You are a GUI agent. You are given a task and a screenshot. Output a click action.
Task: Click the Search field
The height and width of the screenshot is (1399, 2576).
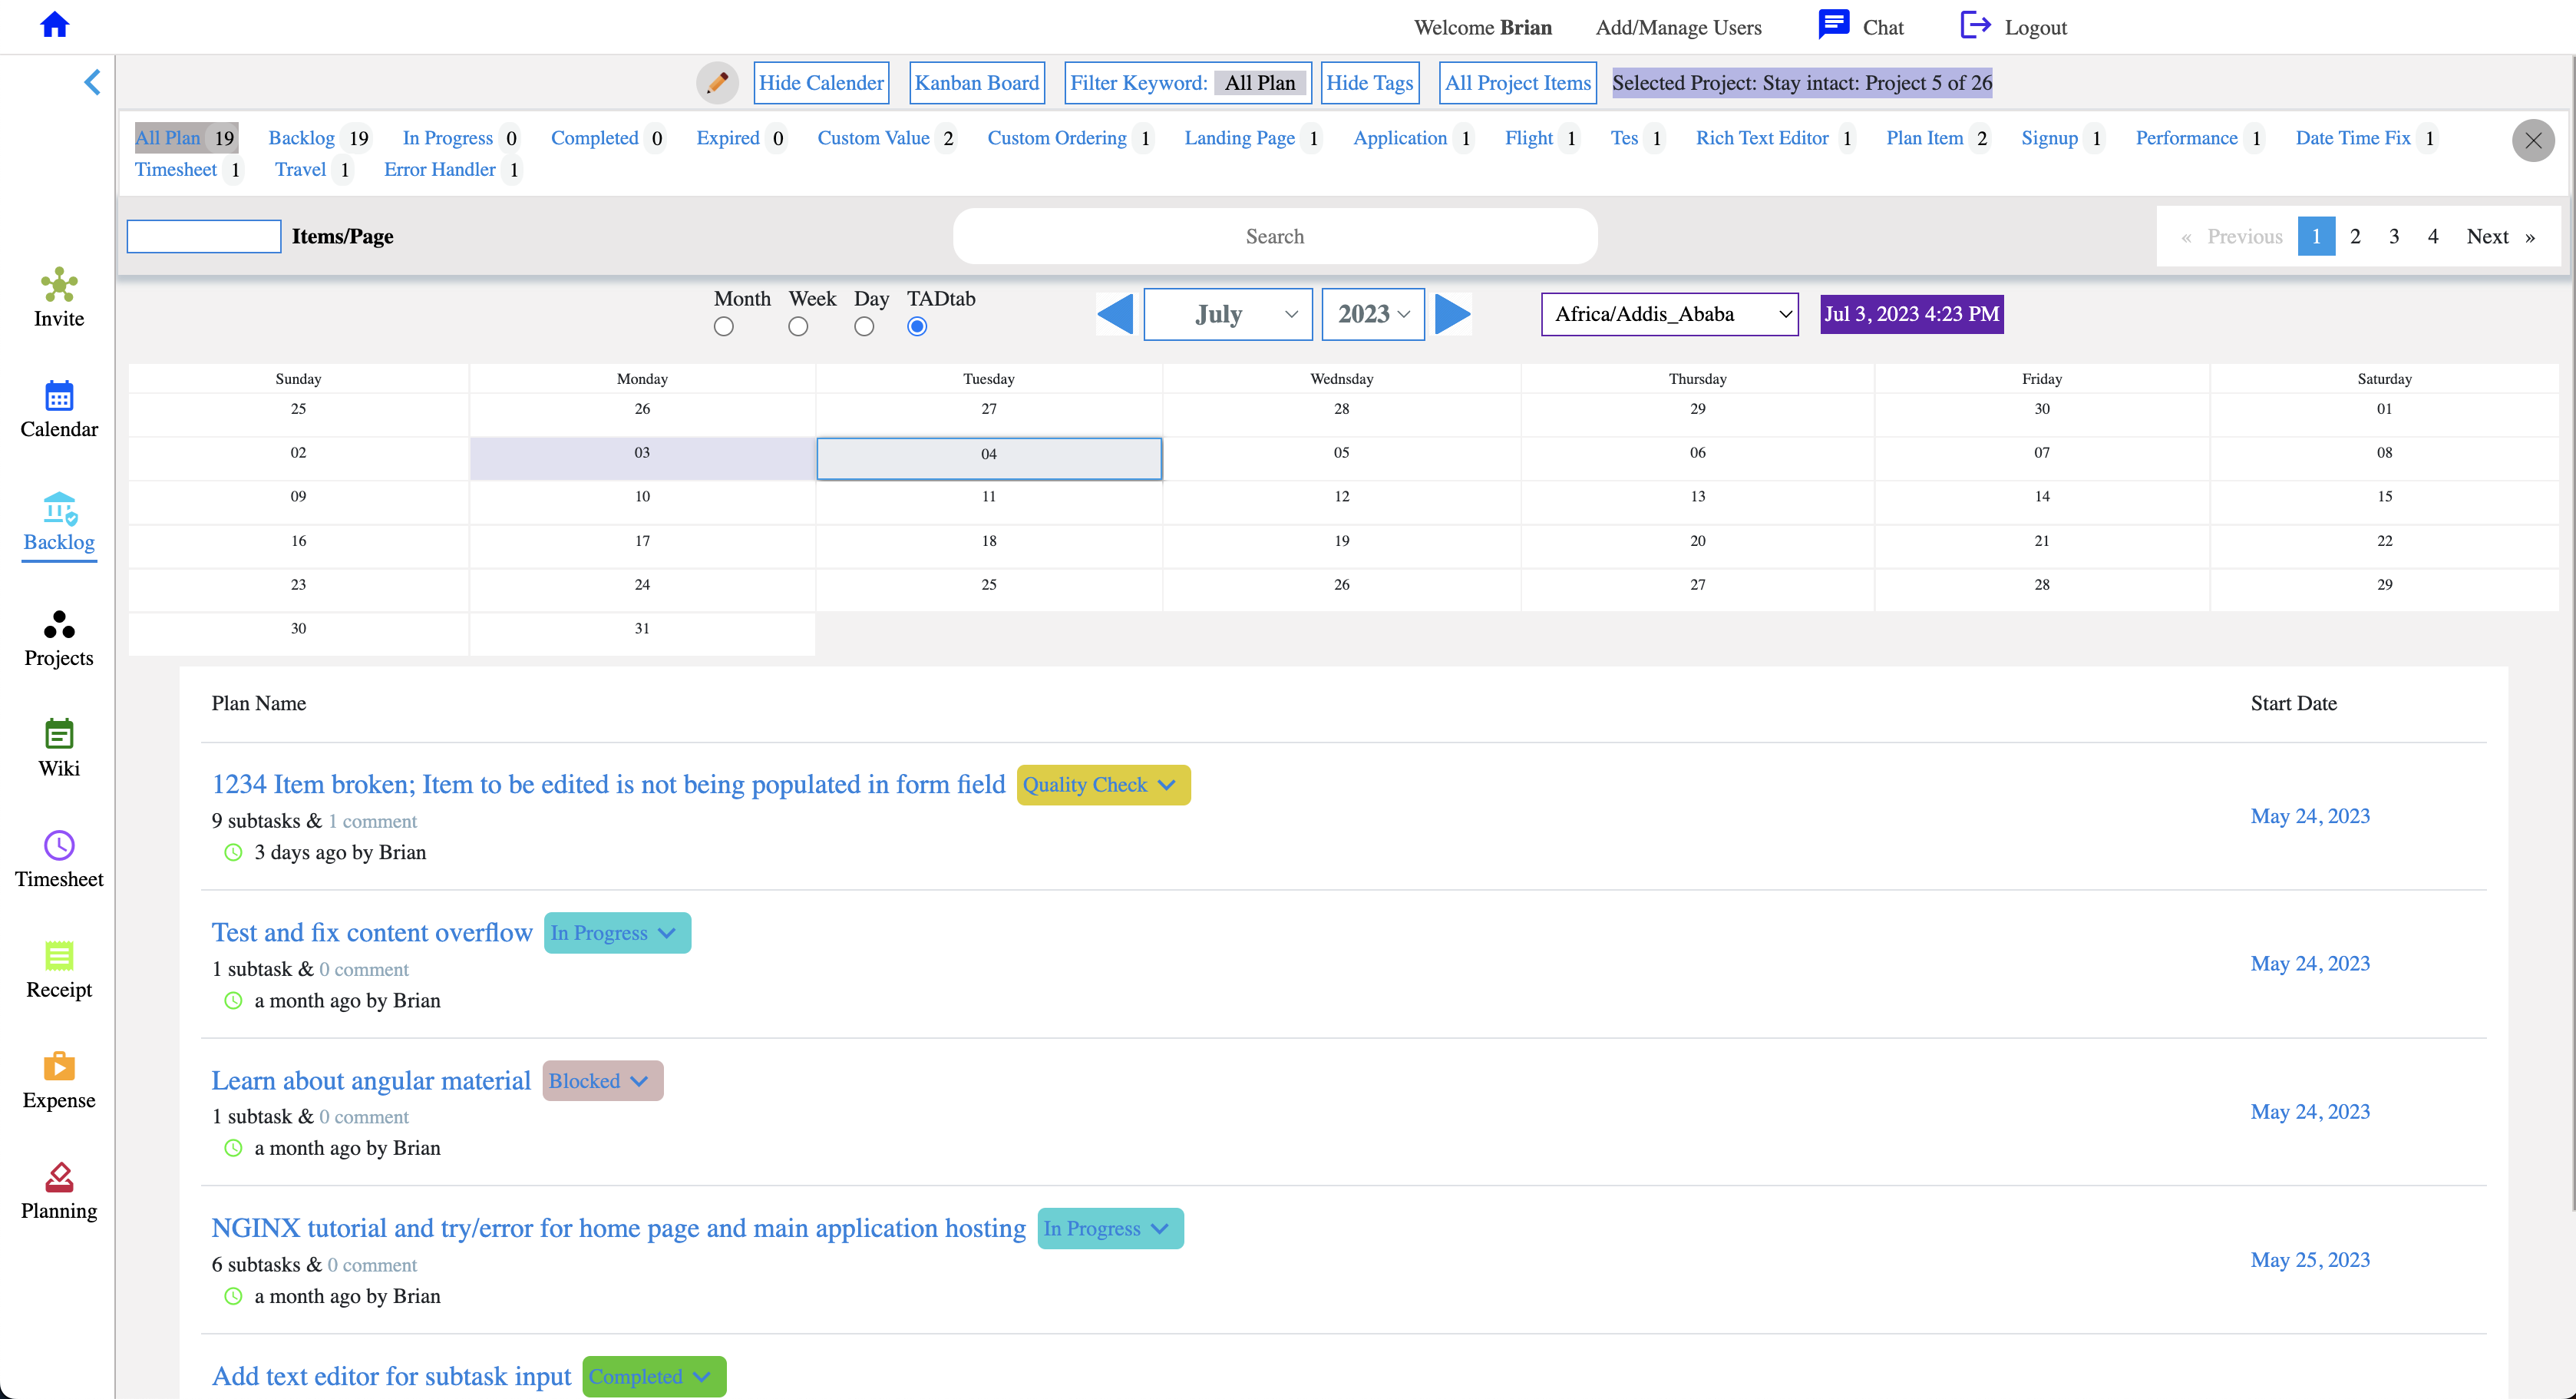tap(1275, 237)
